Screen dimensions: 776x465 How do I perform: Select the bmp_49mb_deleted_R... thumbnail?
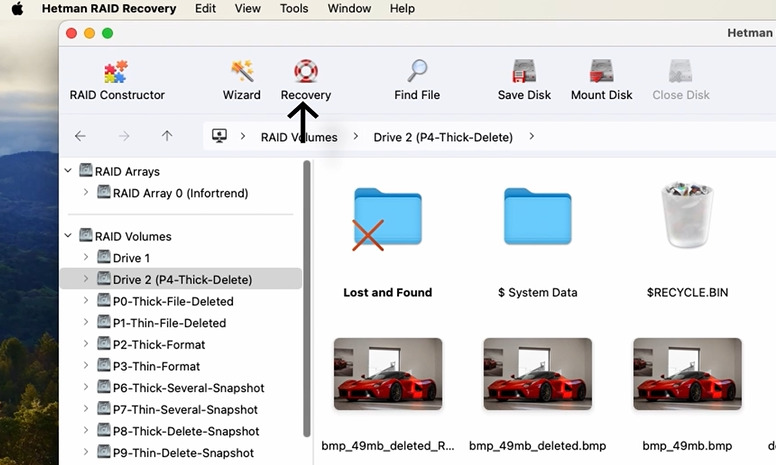(388, 374)
